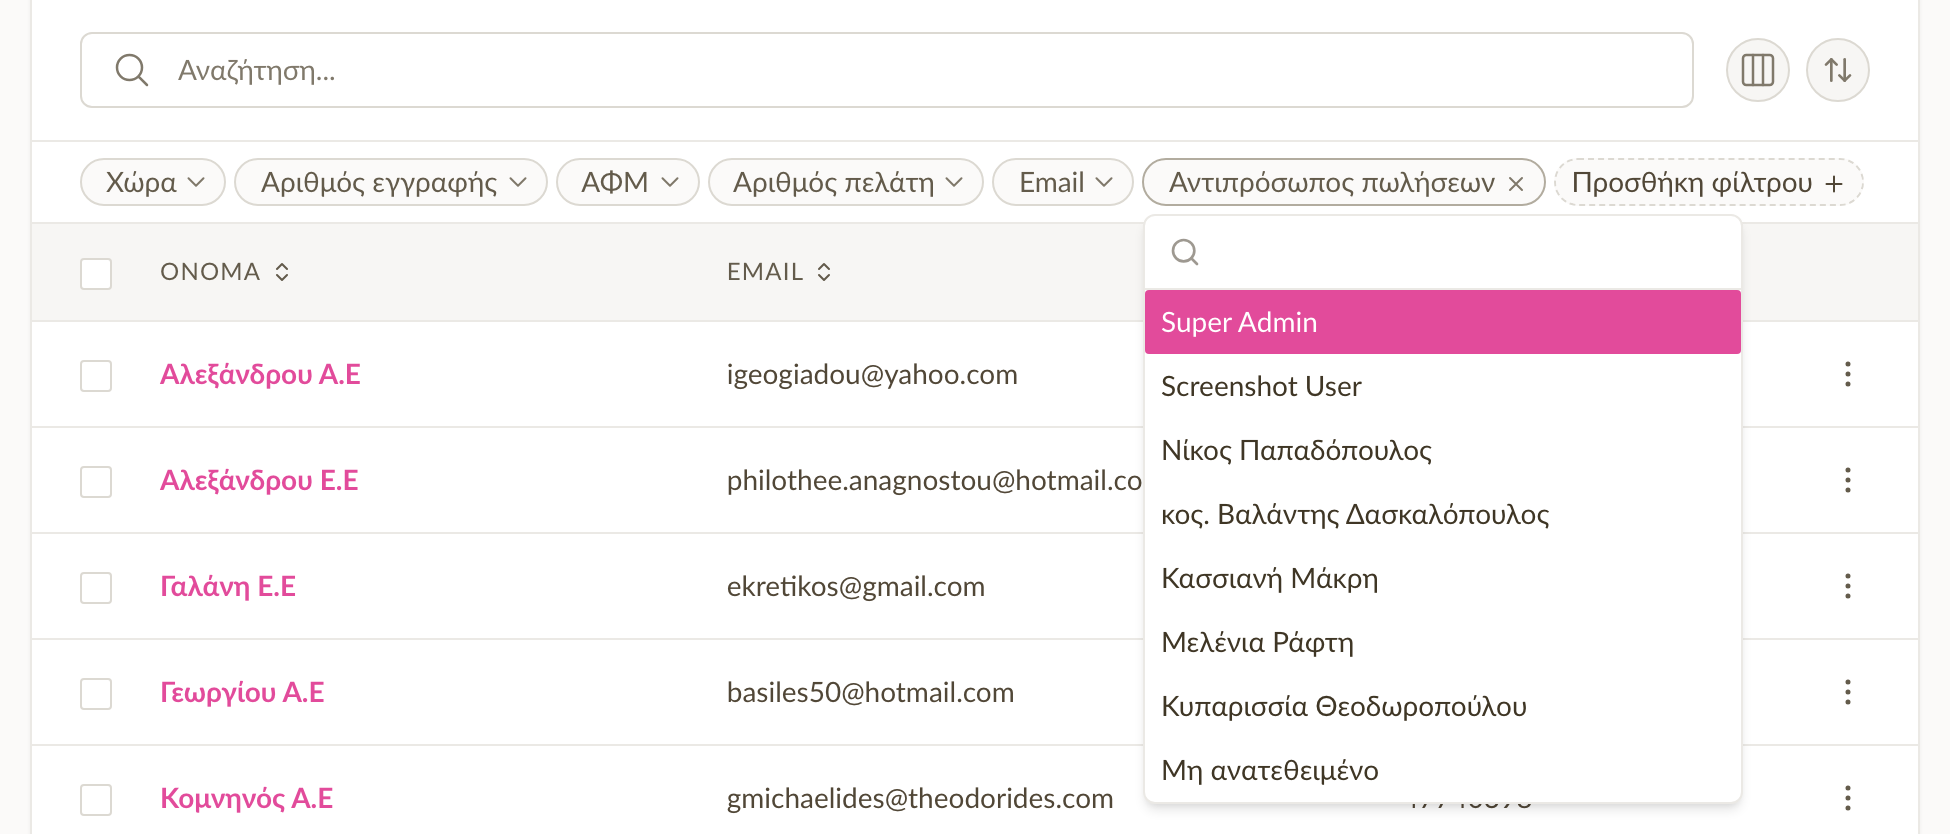Image resolution: width=1950 pixels, height=834 pixels.
Task: Open the ΑΦΜ filter dropdown
Action: 628,182
